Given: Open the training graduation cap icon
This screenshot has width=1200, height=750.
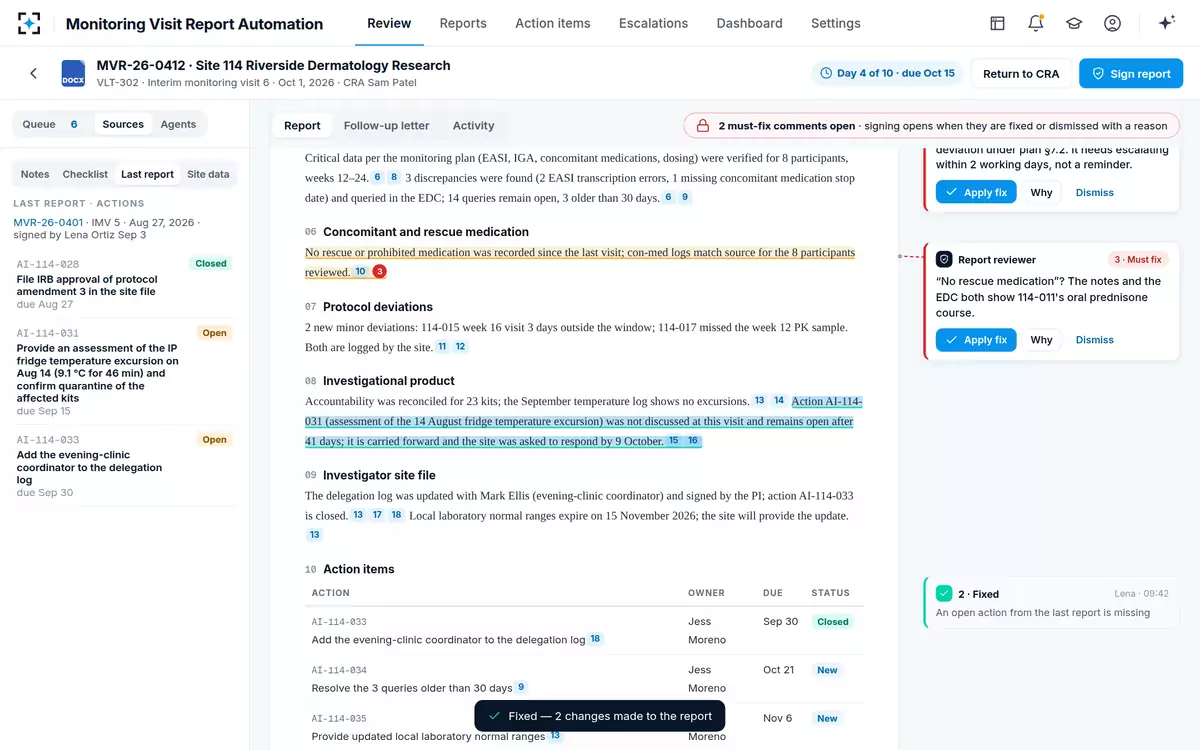Looking at the screenshot, I should pos(1074,23).
